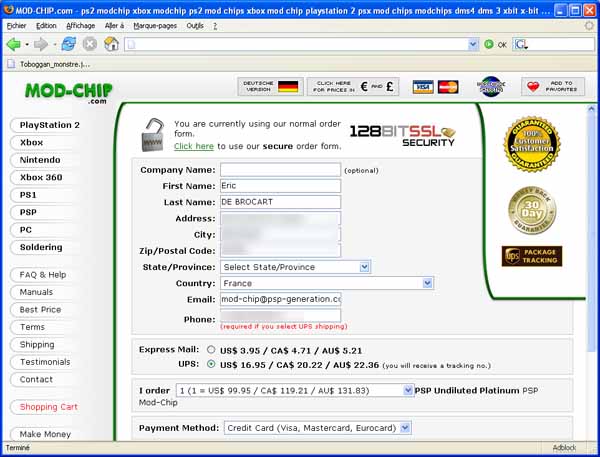Open the ? help menu
This screenshot has width=600, height=457.
[x=215, y=26]
